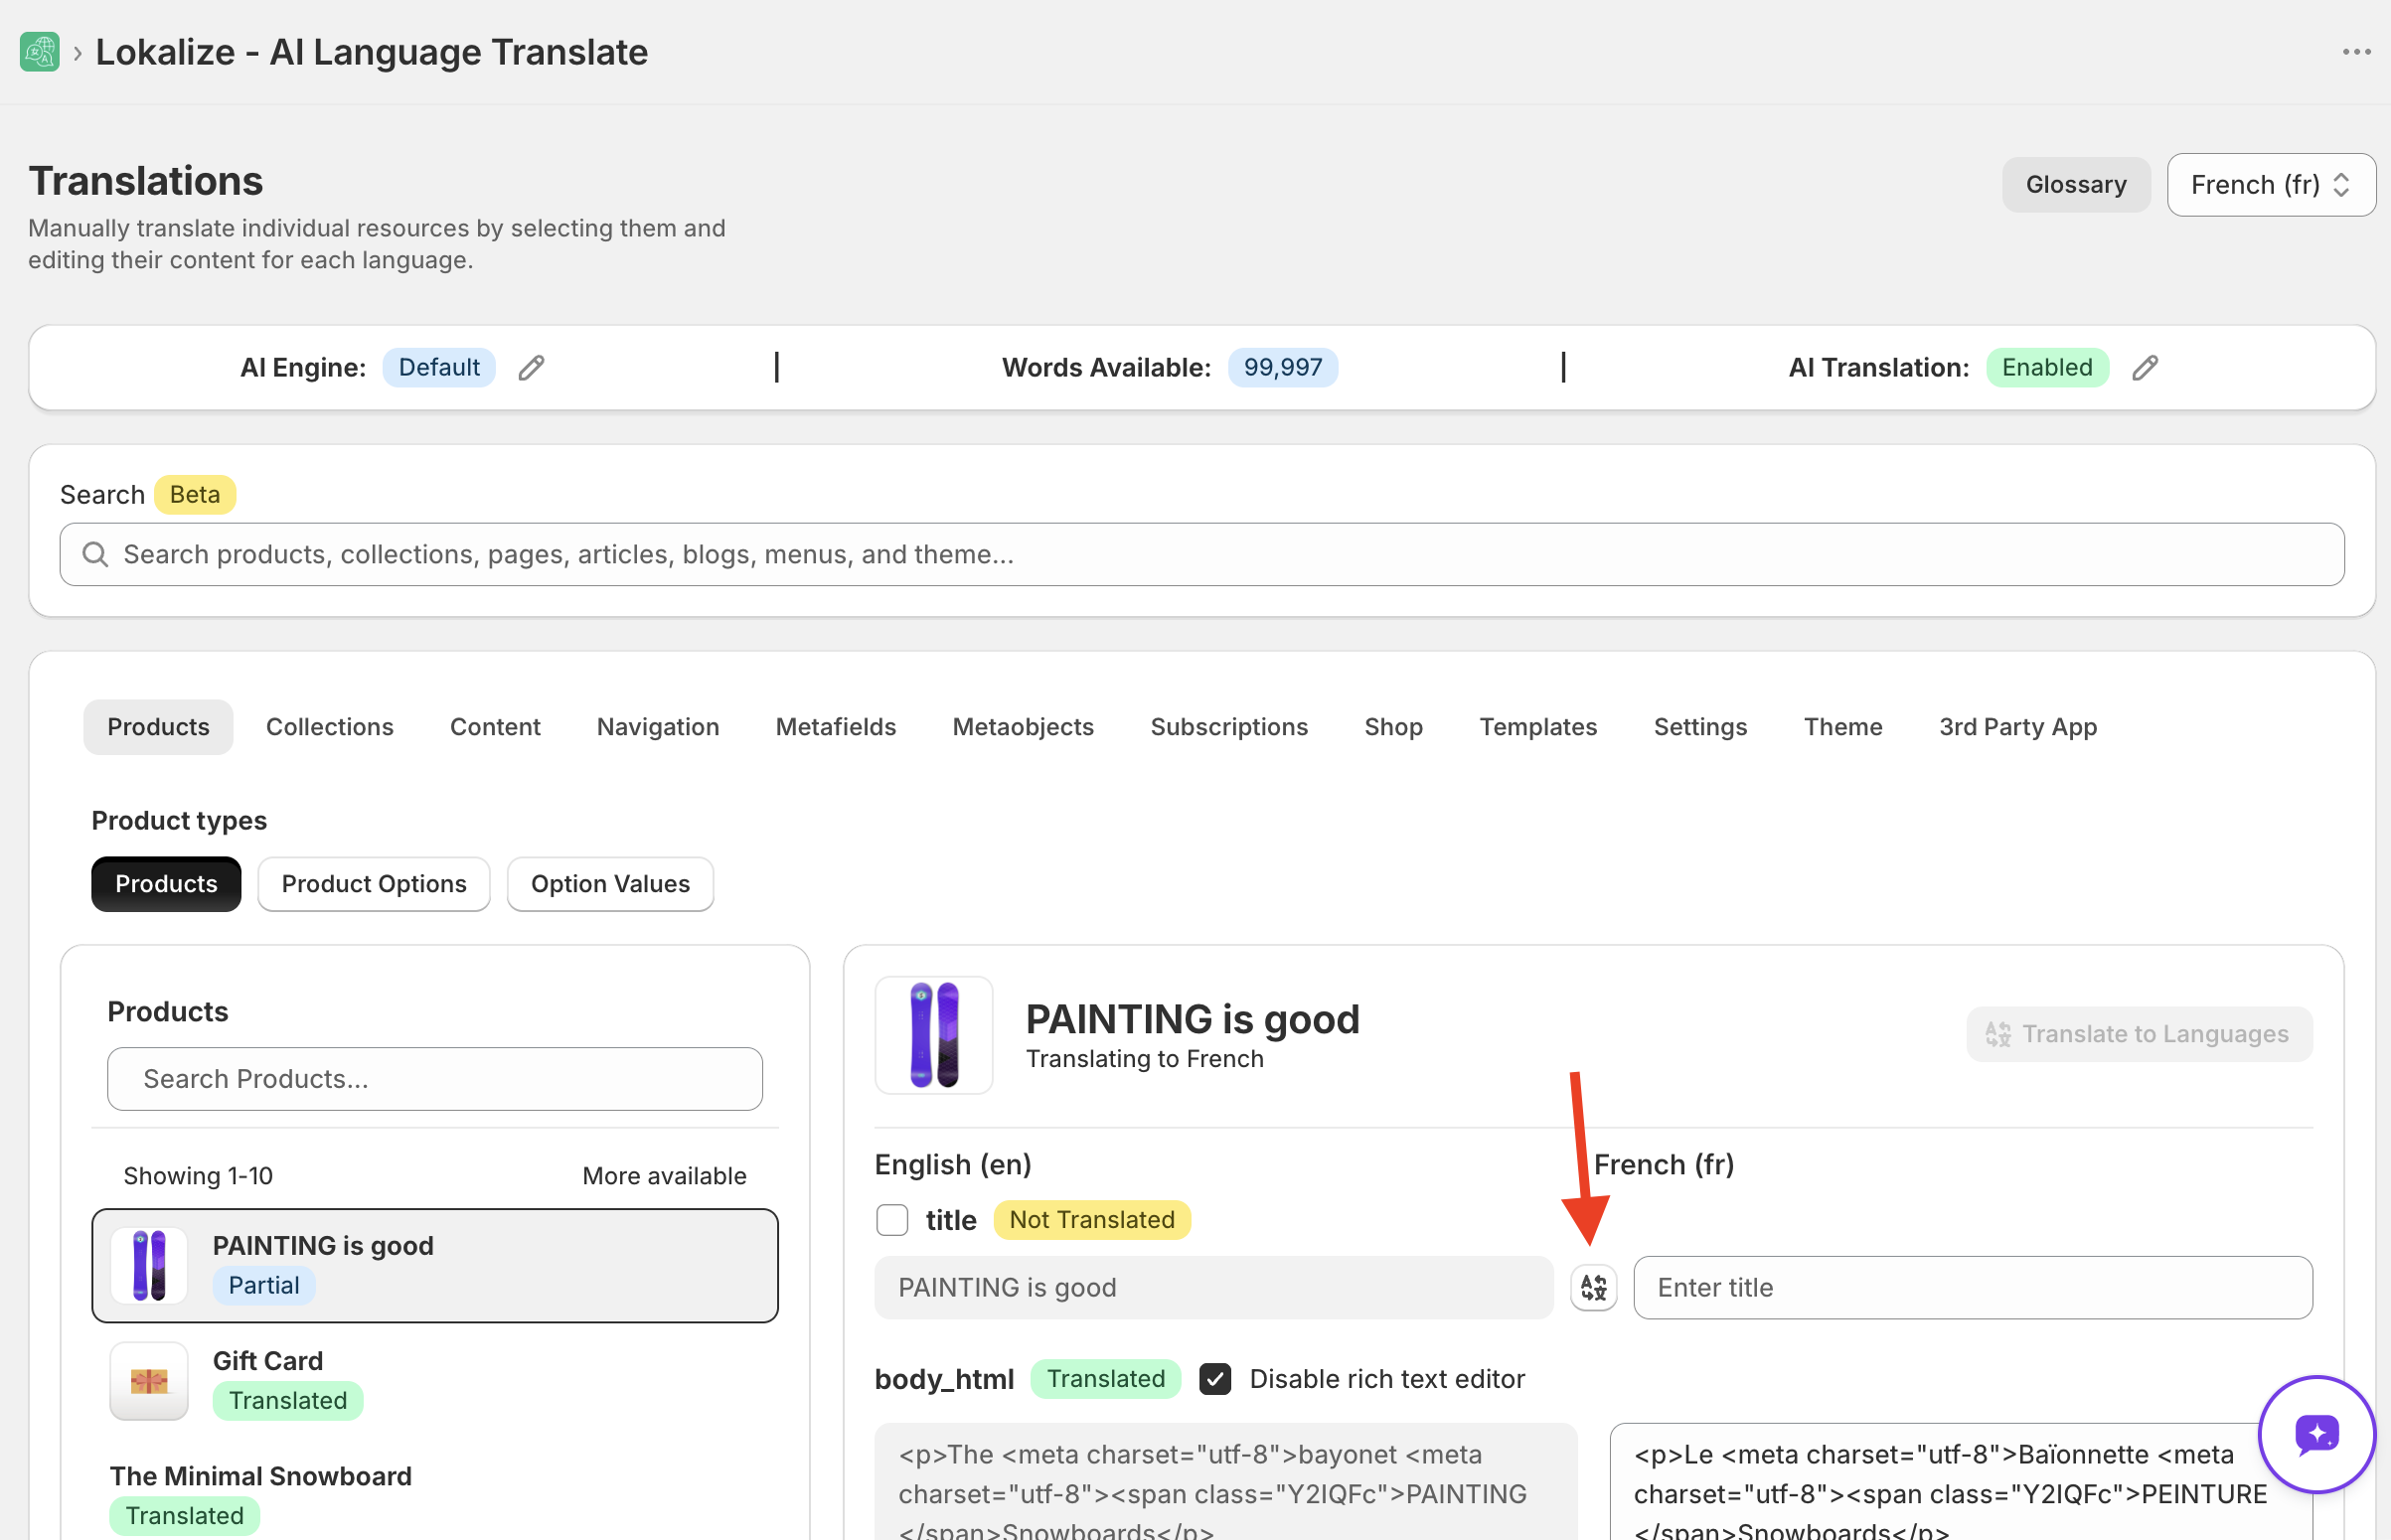Image resolution: width=2391 pixels, height=1540 pixels.
Task: Select the Option Values filter
Action: coord(610,884)
